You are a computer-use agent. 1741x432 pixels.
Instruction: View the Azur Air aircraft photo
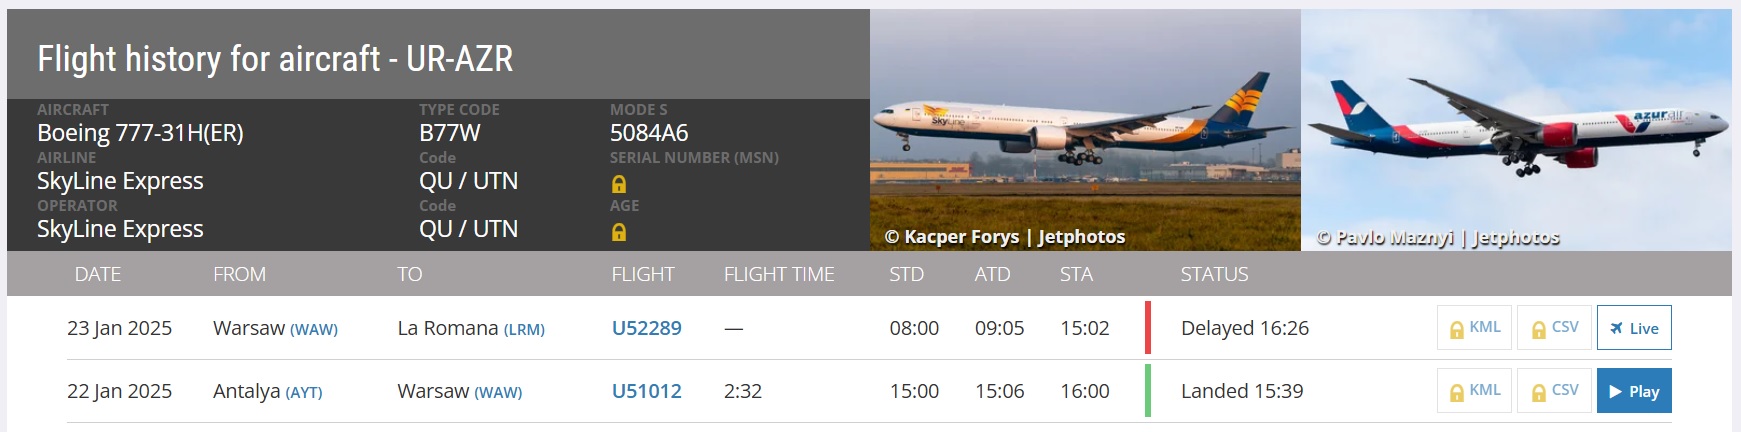[1516, 130]
